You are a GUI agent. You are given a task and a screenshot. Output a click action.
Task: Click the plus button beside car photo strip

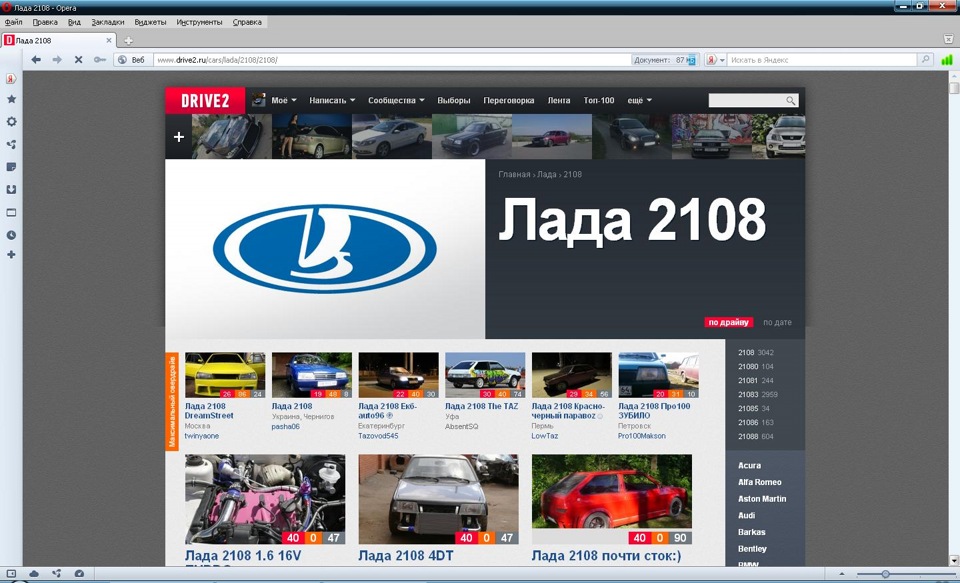point(179,137)
